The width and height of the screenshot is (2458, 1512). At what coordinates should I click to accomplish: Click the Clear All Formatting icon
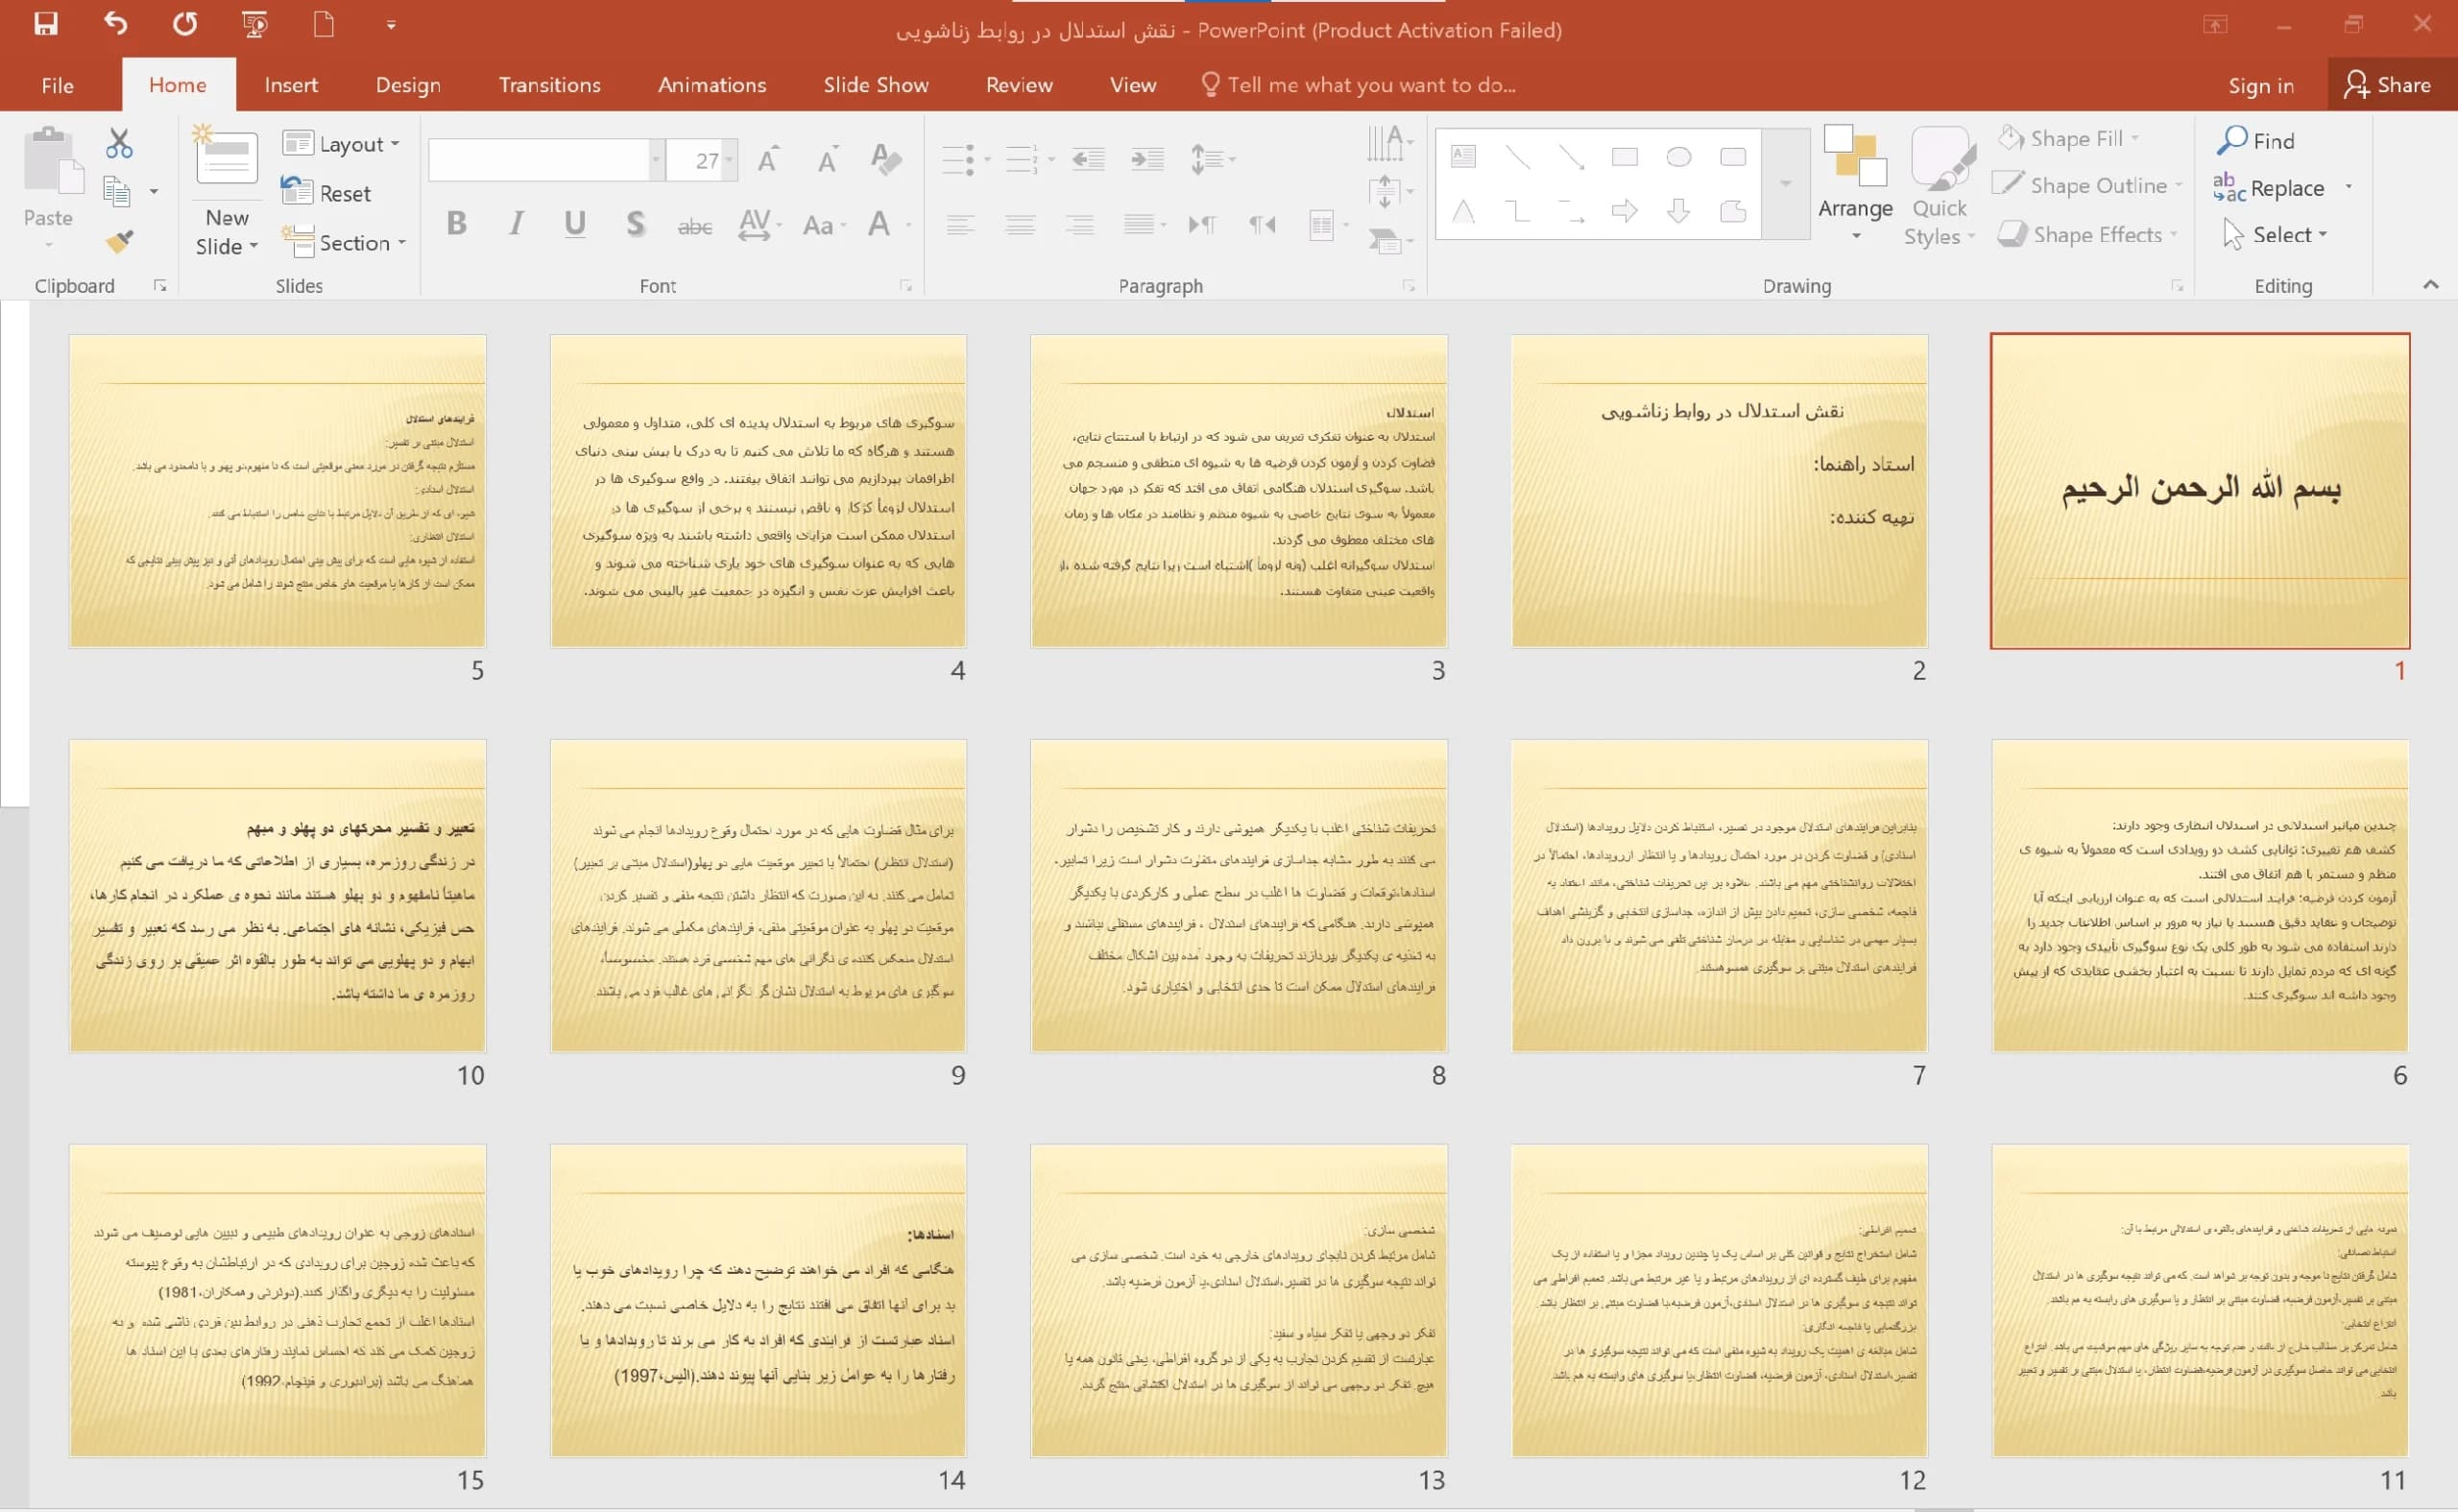coord(885,159)
